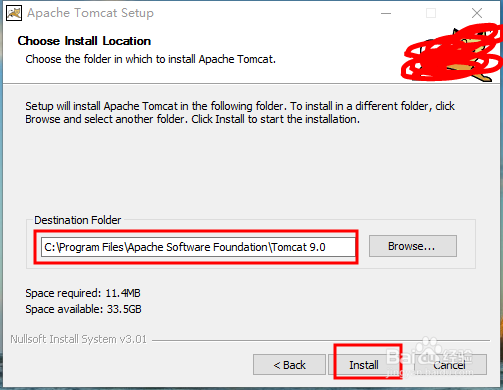503x390 pixels.
Task: Abort setup using the Cancel button
Action: click(450, 365)
